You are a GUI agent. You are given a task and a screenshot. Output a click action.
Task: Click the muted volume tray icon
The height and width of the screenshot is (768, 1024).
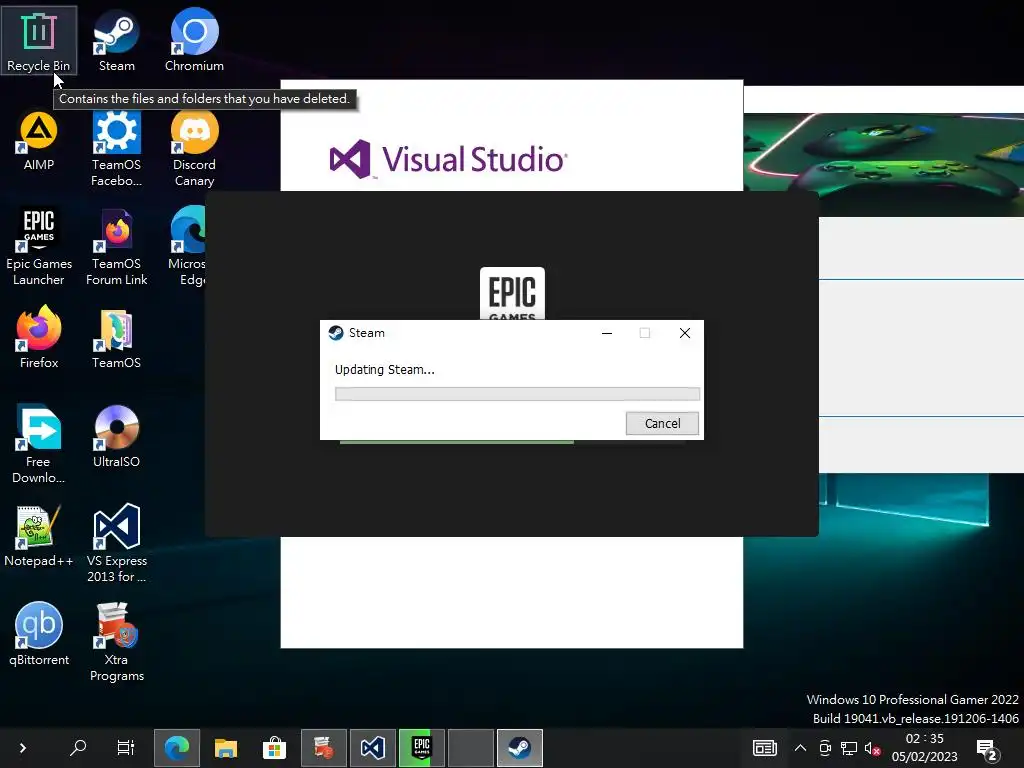(872, 748)
